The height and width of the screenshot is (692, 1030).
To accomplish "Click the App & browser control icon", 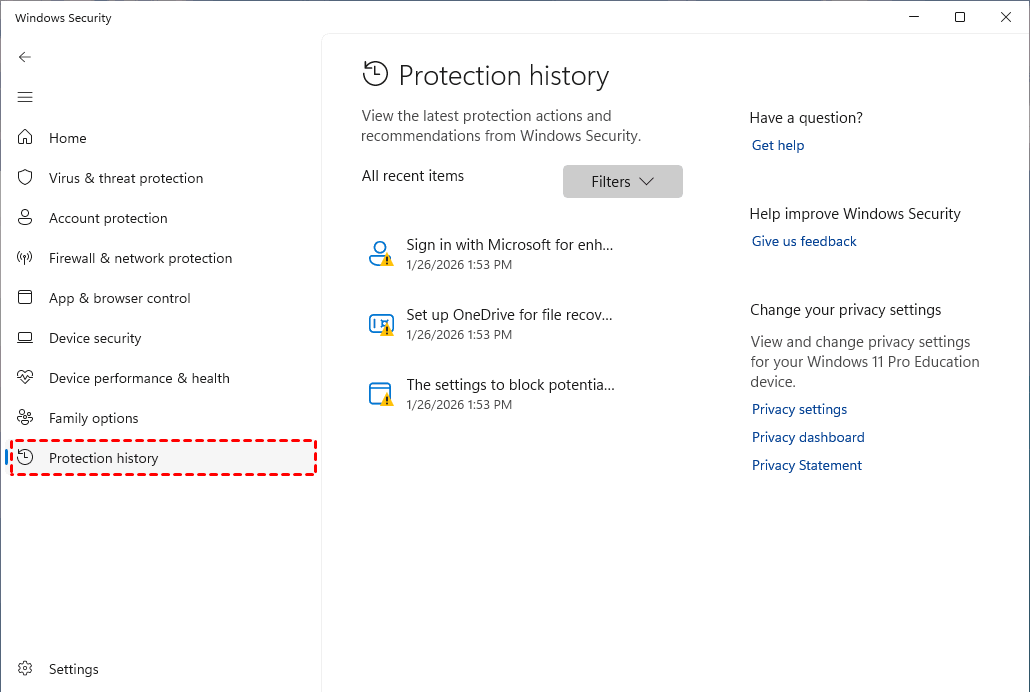I will pos(26,298).
